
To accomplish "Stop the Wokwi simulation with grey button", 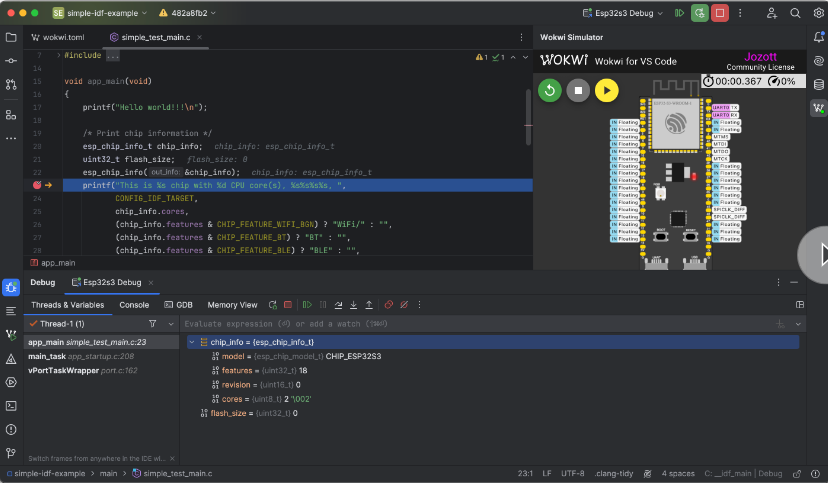I will pyautogui.click(x=577, y=91).
